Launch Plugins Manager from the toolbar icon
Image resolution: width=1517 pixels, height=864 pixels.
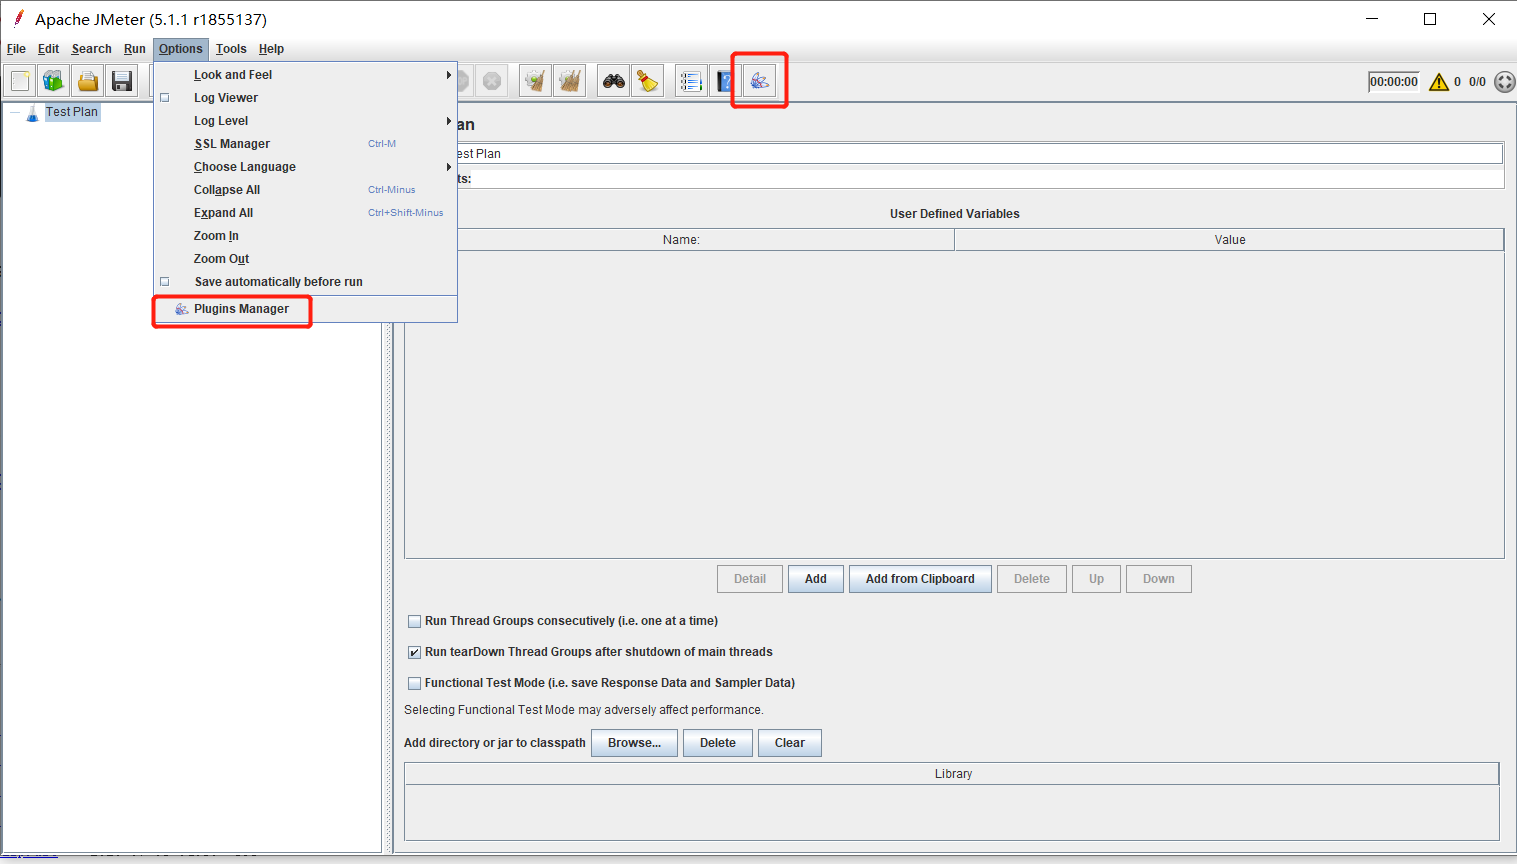[x=760, y=81]
